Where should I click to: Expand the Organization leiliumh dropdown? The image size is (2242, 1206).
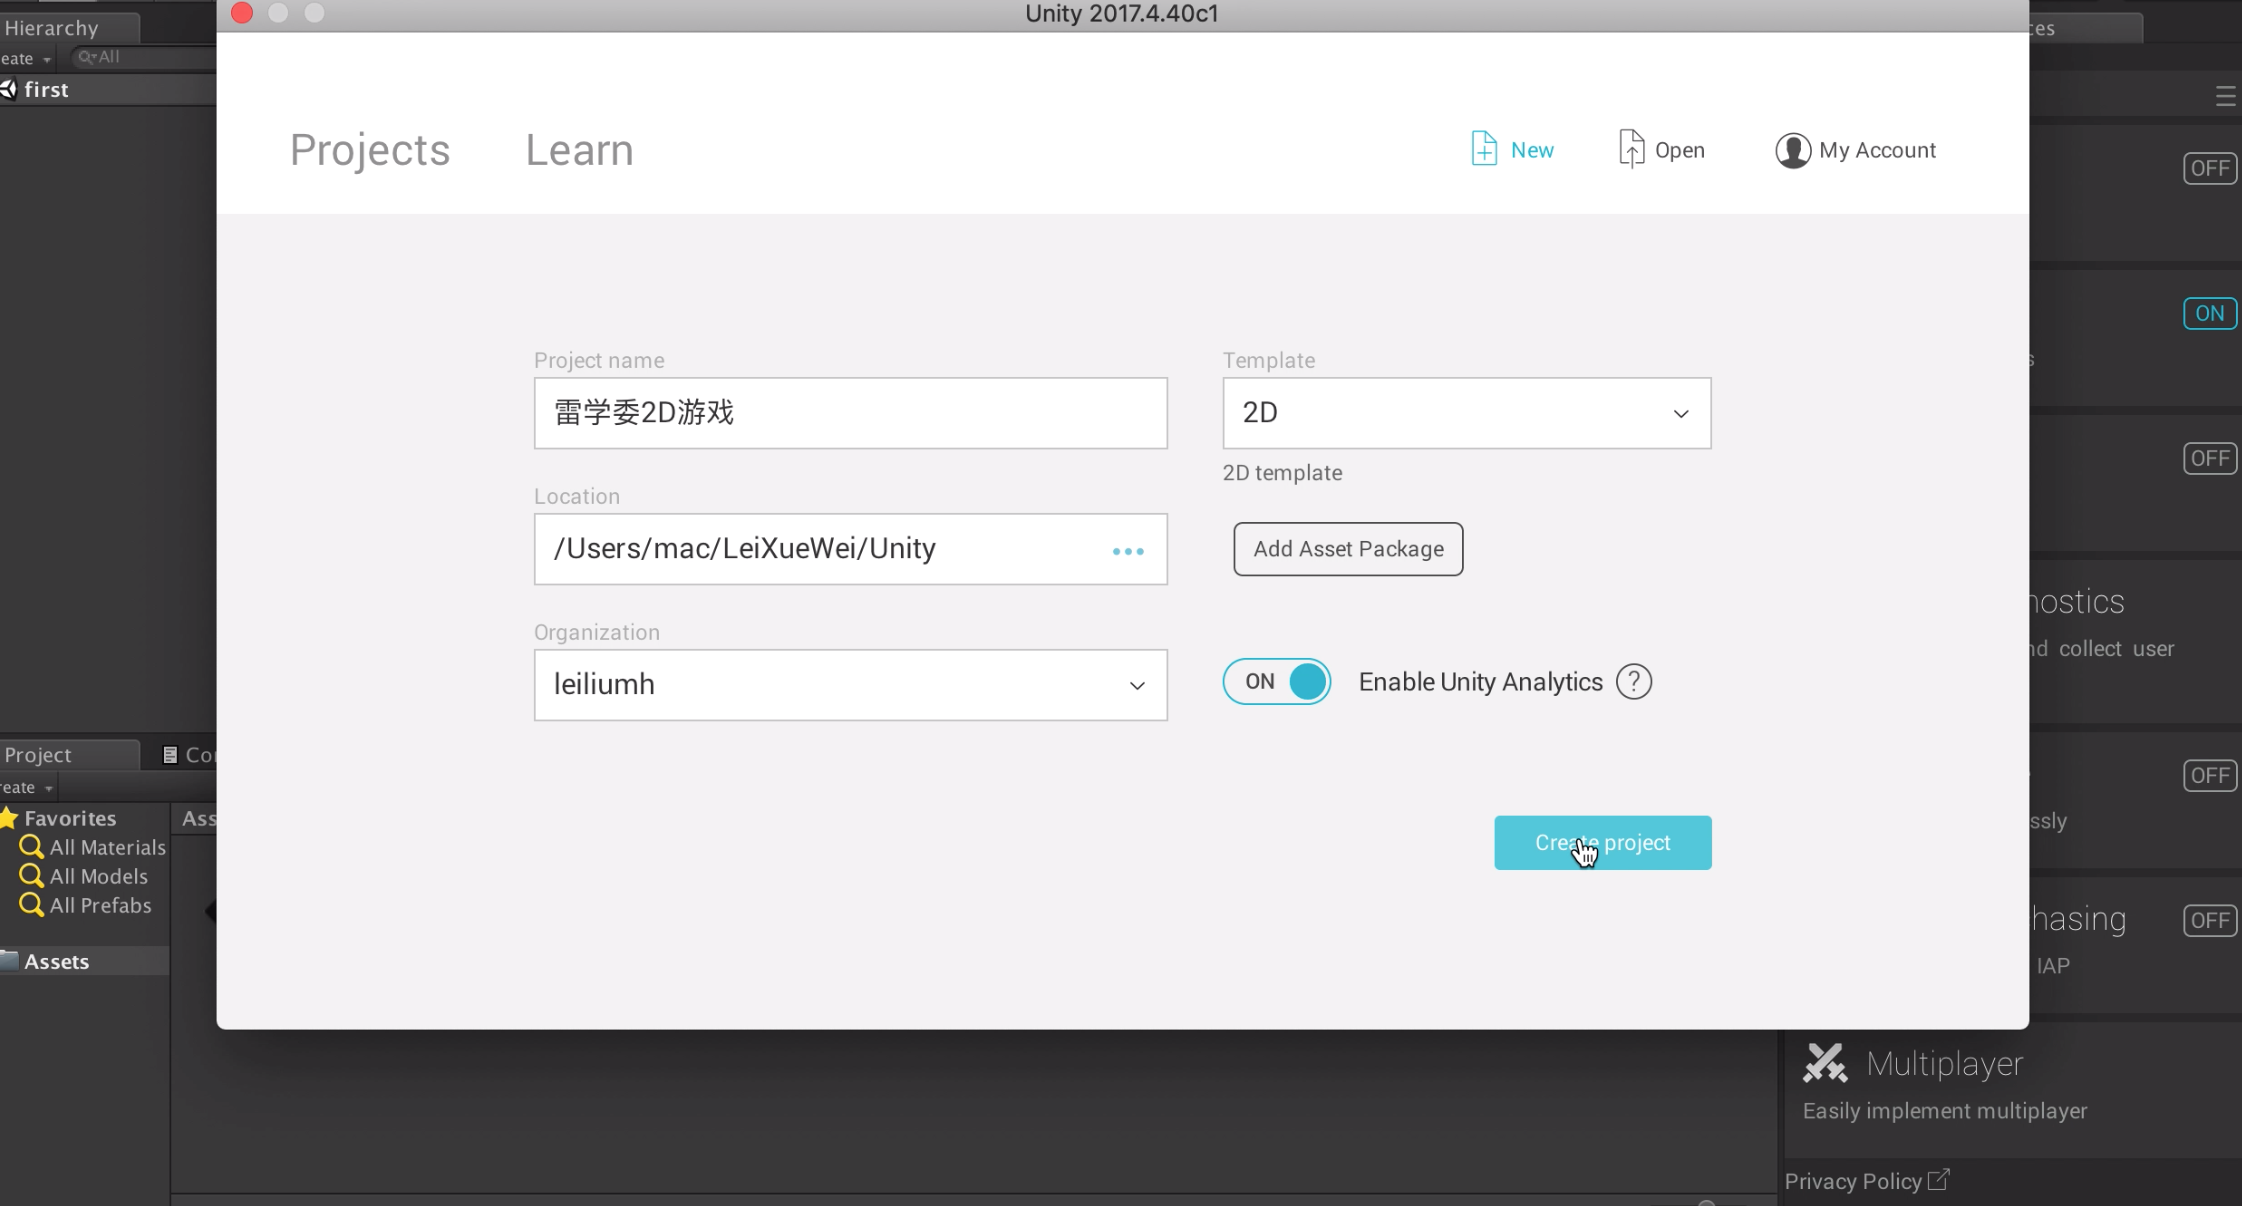850,685
